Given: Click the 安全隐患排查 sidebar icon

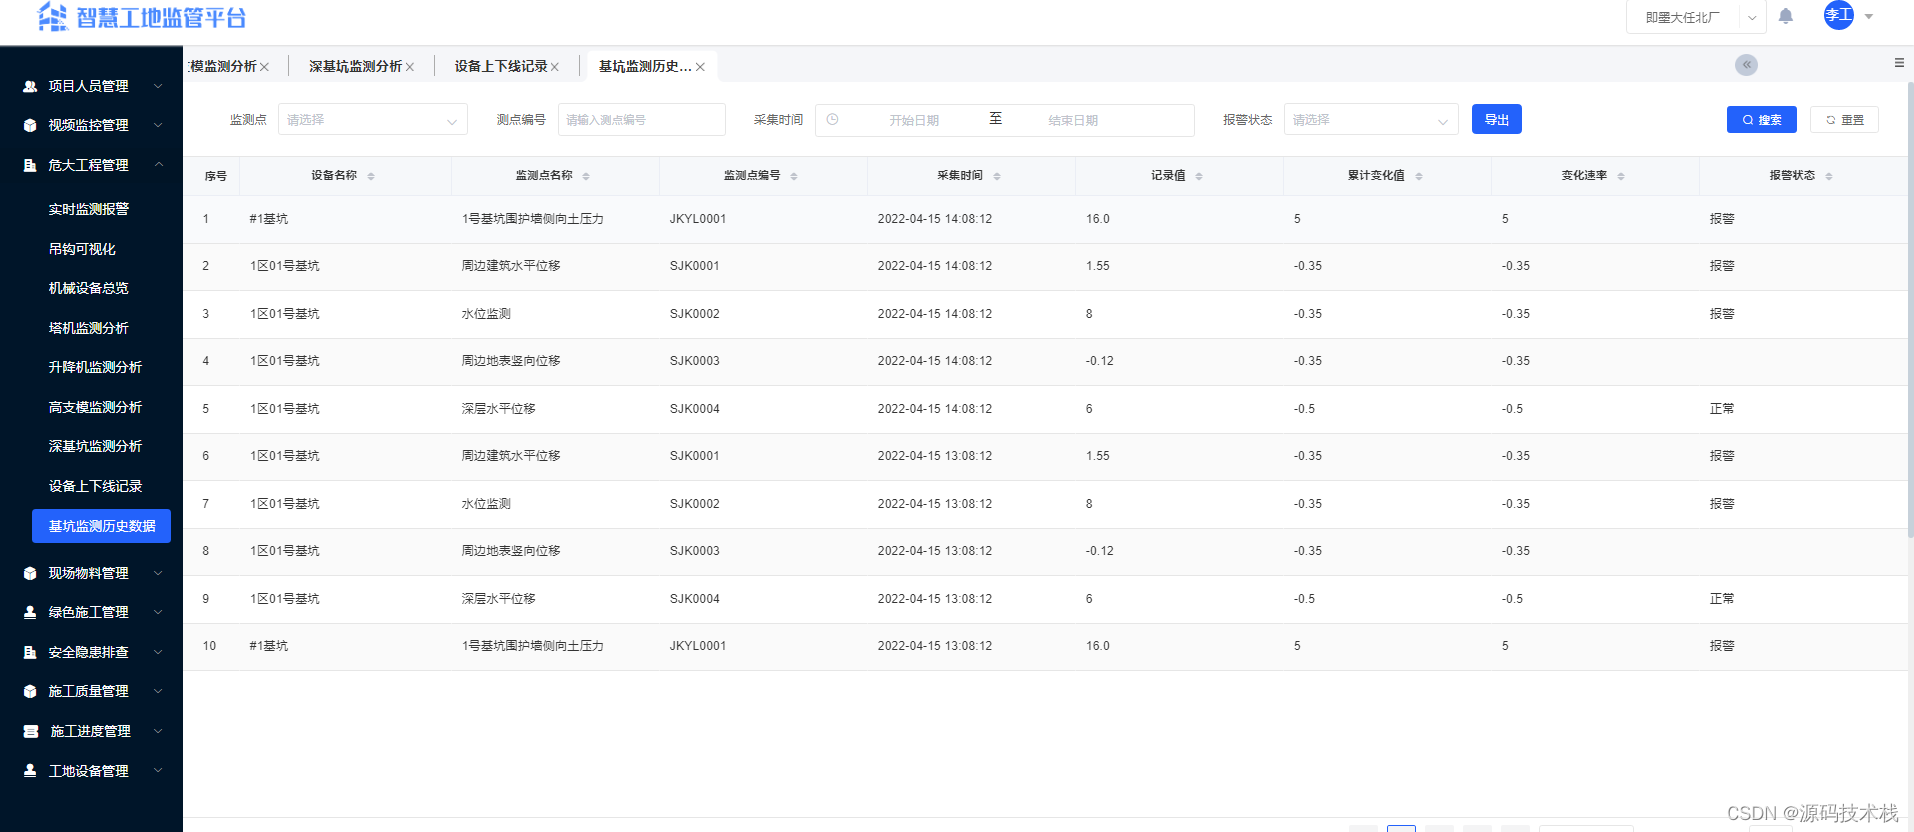Looking at the screenshot, I should click(x=30, y=652).
